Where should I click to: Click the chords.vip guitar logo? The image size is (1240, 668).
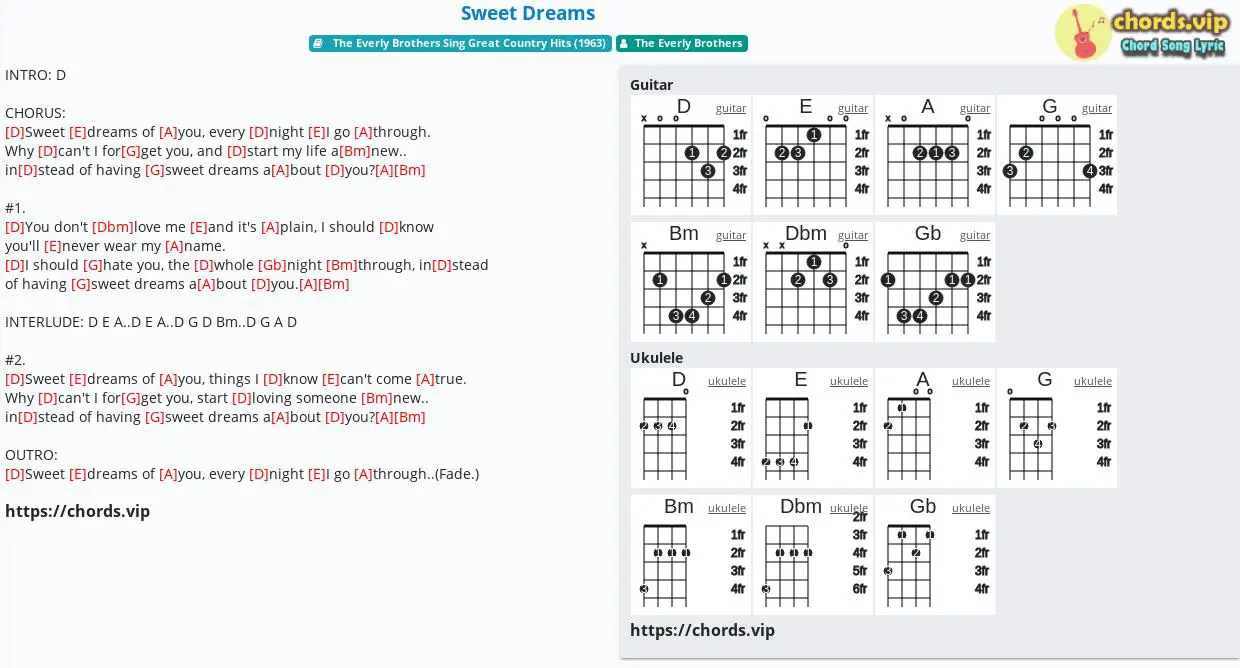[1141, 32]
